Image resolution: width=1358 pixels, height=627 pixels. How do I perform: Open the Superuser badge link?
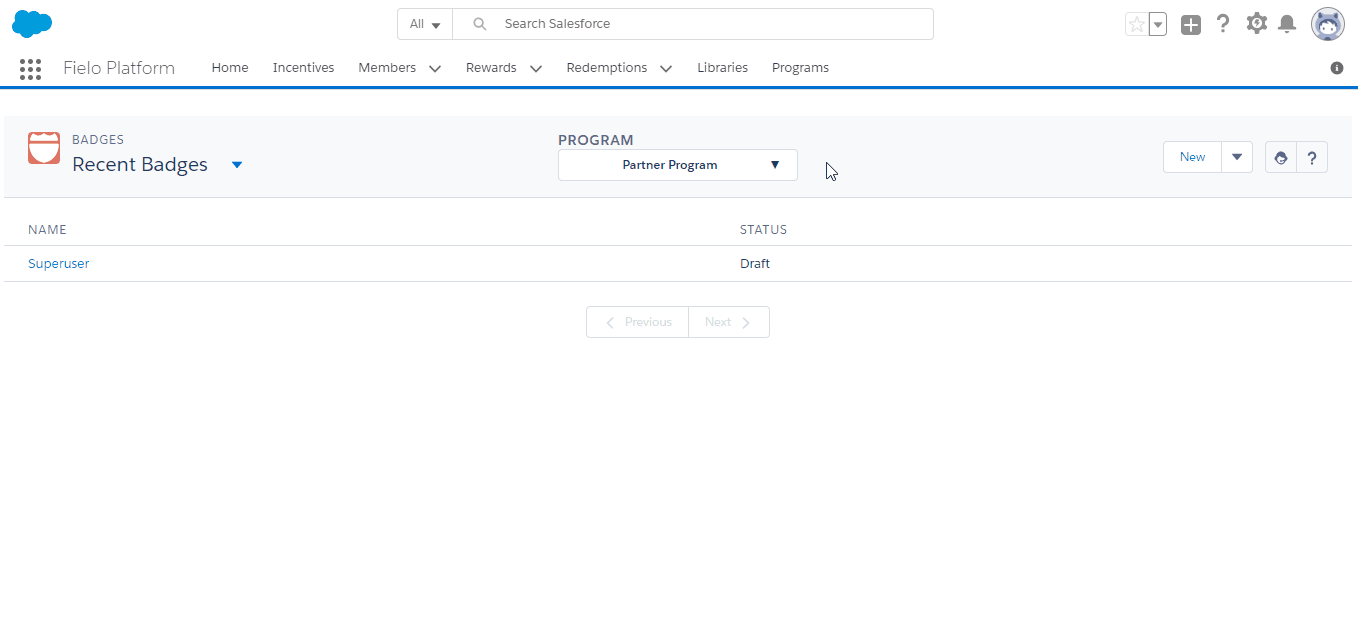pos(58,264)
